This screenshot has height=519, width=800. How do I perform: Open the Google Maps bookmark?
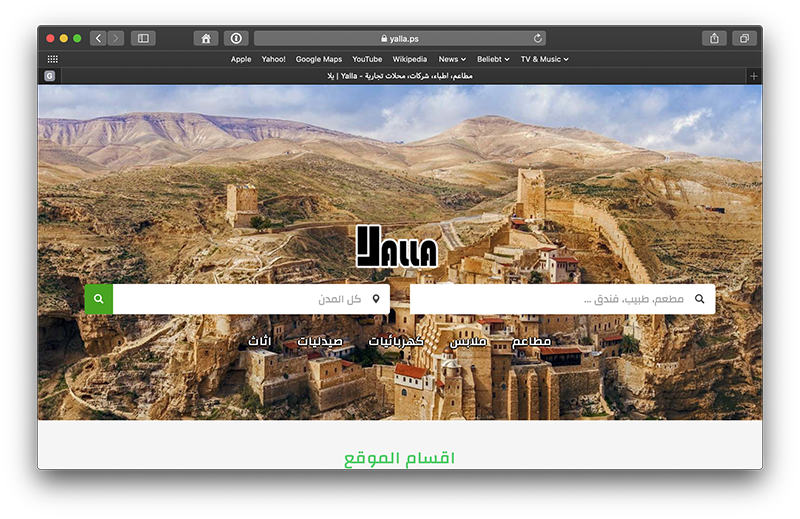point(319,59)
